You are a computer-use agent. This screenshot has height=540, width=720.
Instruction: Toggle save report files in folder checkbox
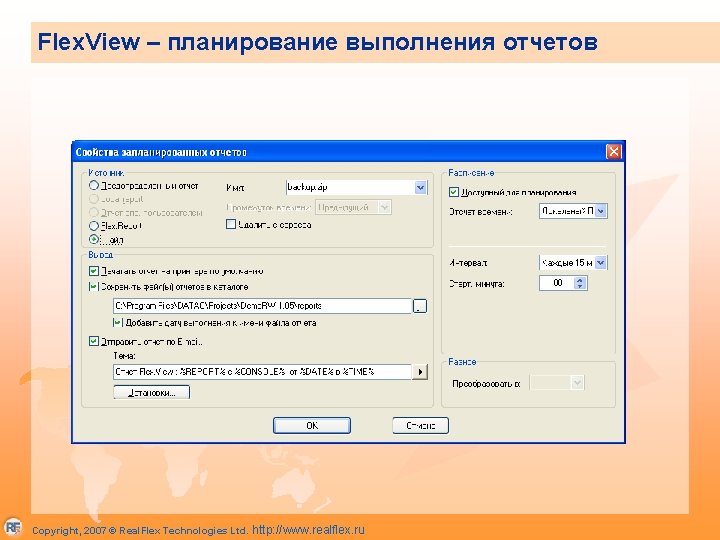point(94,287)
